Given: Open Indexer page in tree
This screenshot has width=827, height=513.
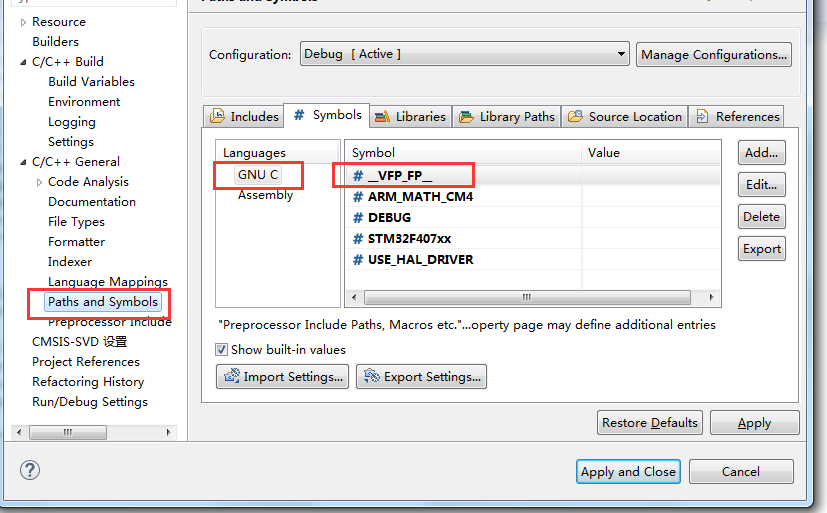Looking at the screenshot, I should (x=70, y=262).
